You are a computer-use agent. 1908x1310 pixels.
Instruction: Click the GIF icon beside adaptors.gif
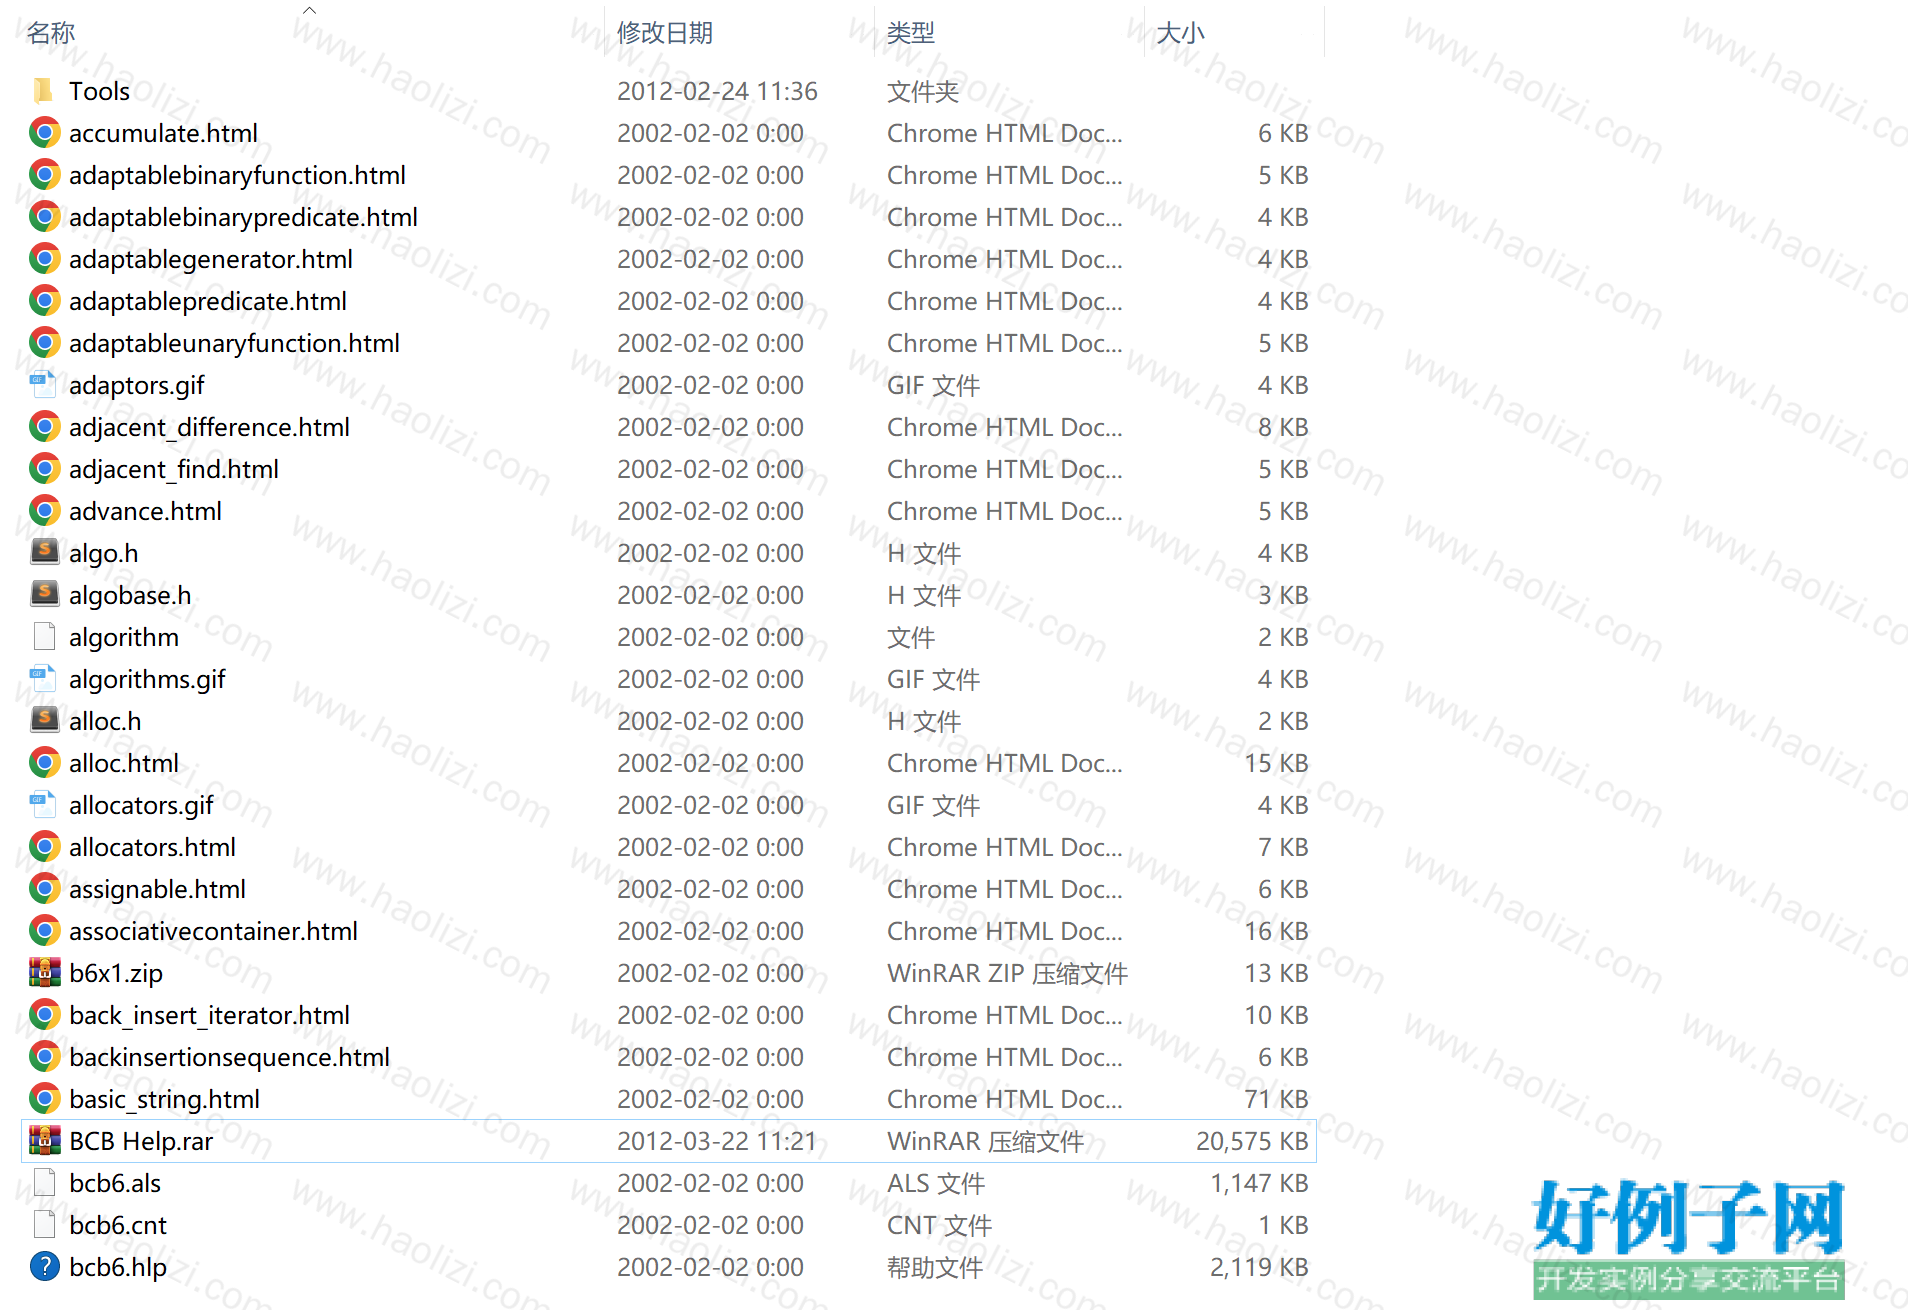pos(44,385)
